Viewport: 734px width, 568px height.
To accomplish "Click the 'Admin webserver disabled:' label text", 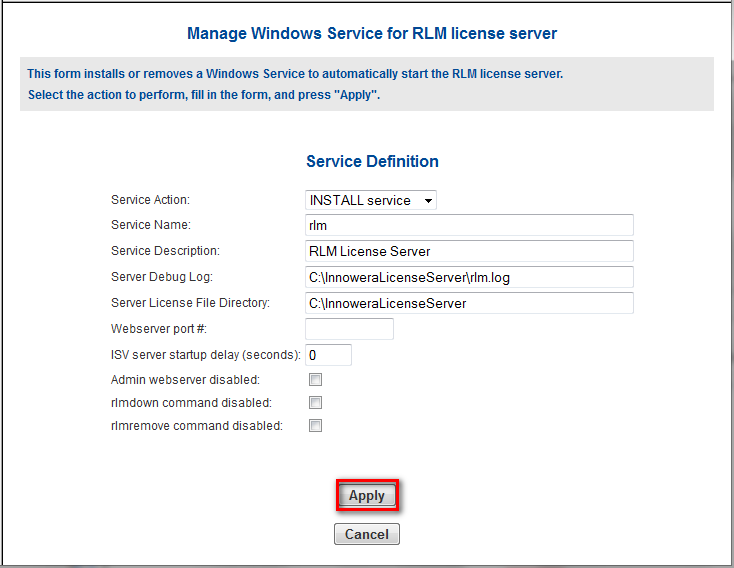I will pyautogui.click(x=185, y=380).
